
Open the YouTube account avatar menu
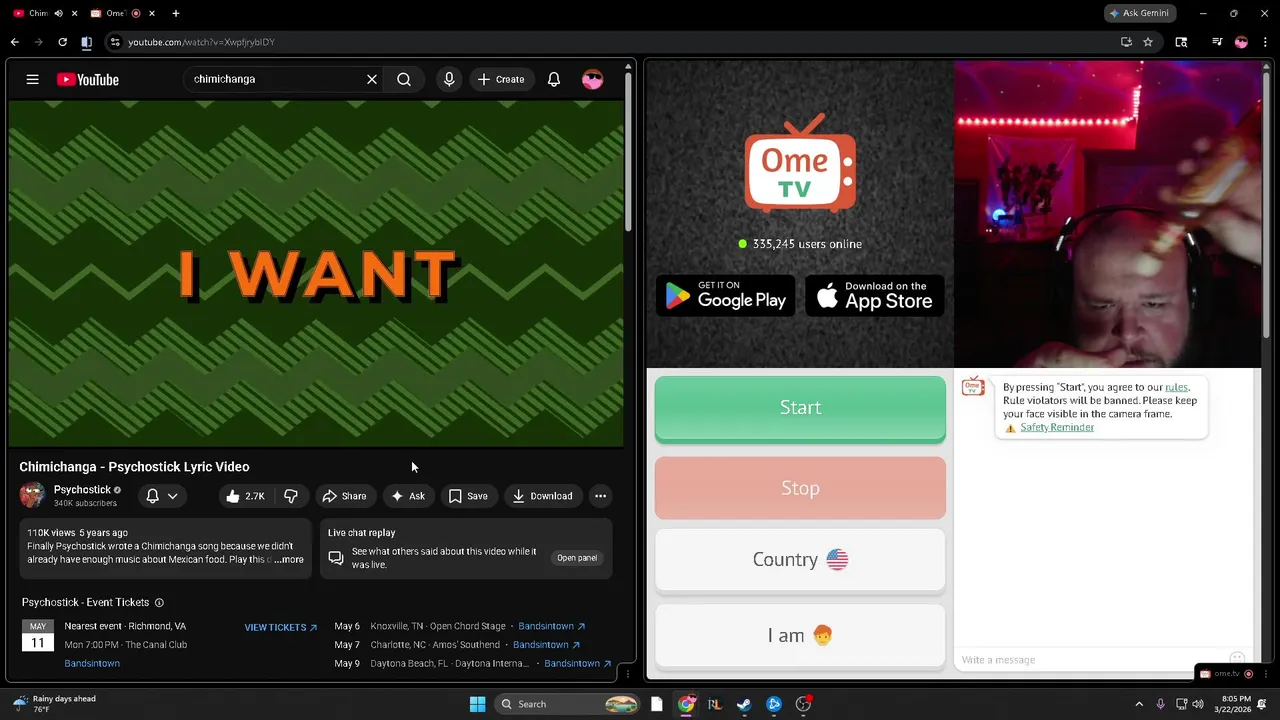coord(593,79)
